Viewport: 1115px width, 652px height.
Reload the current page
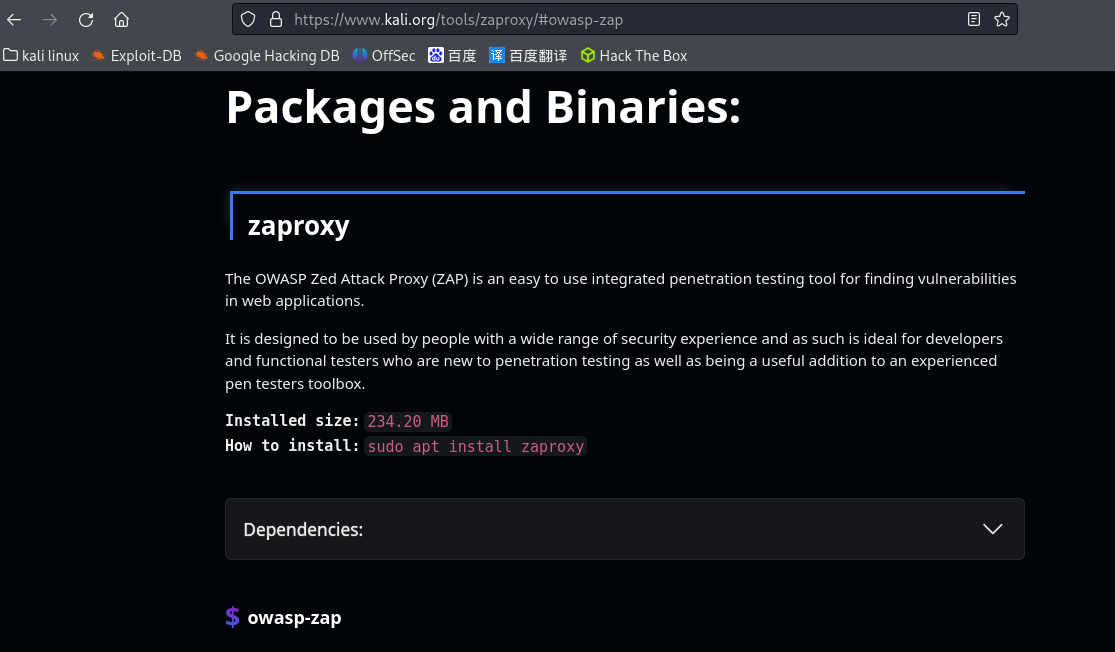86,20
